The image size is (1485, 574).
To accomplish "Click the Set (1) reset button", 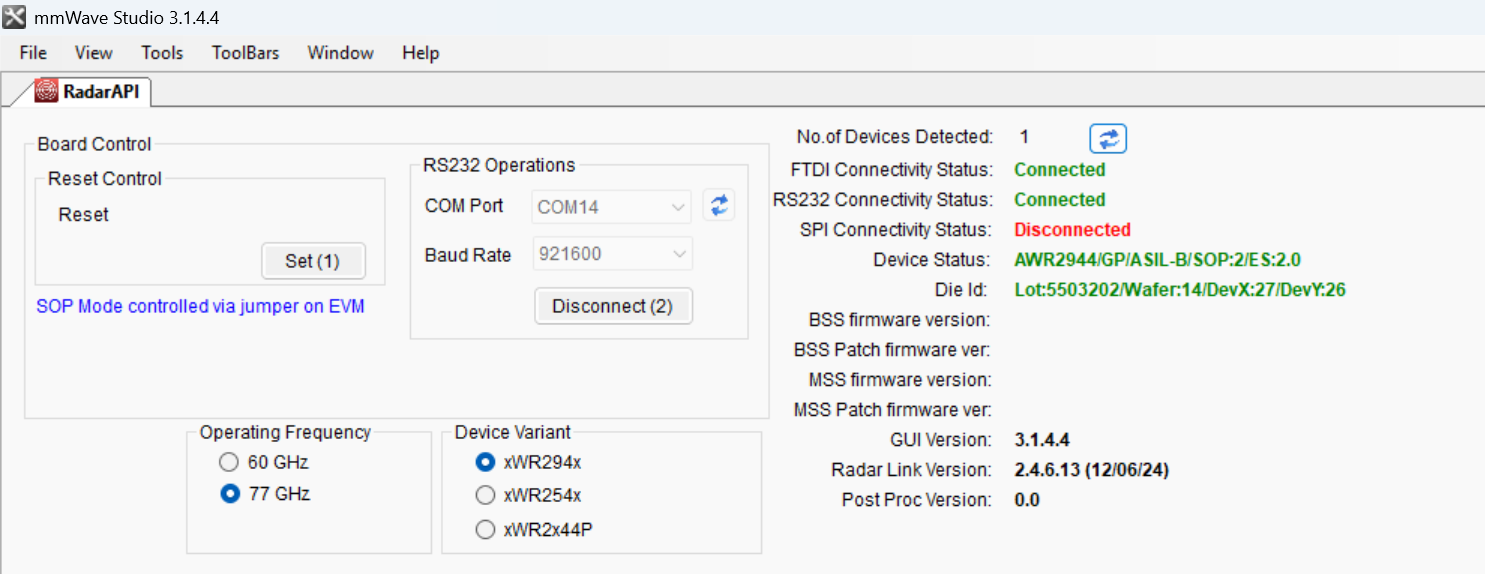I will pos(313,261).
